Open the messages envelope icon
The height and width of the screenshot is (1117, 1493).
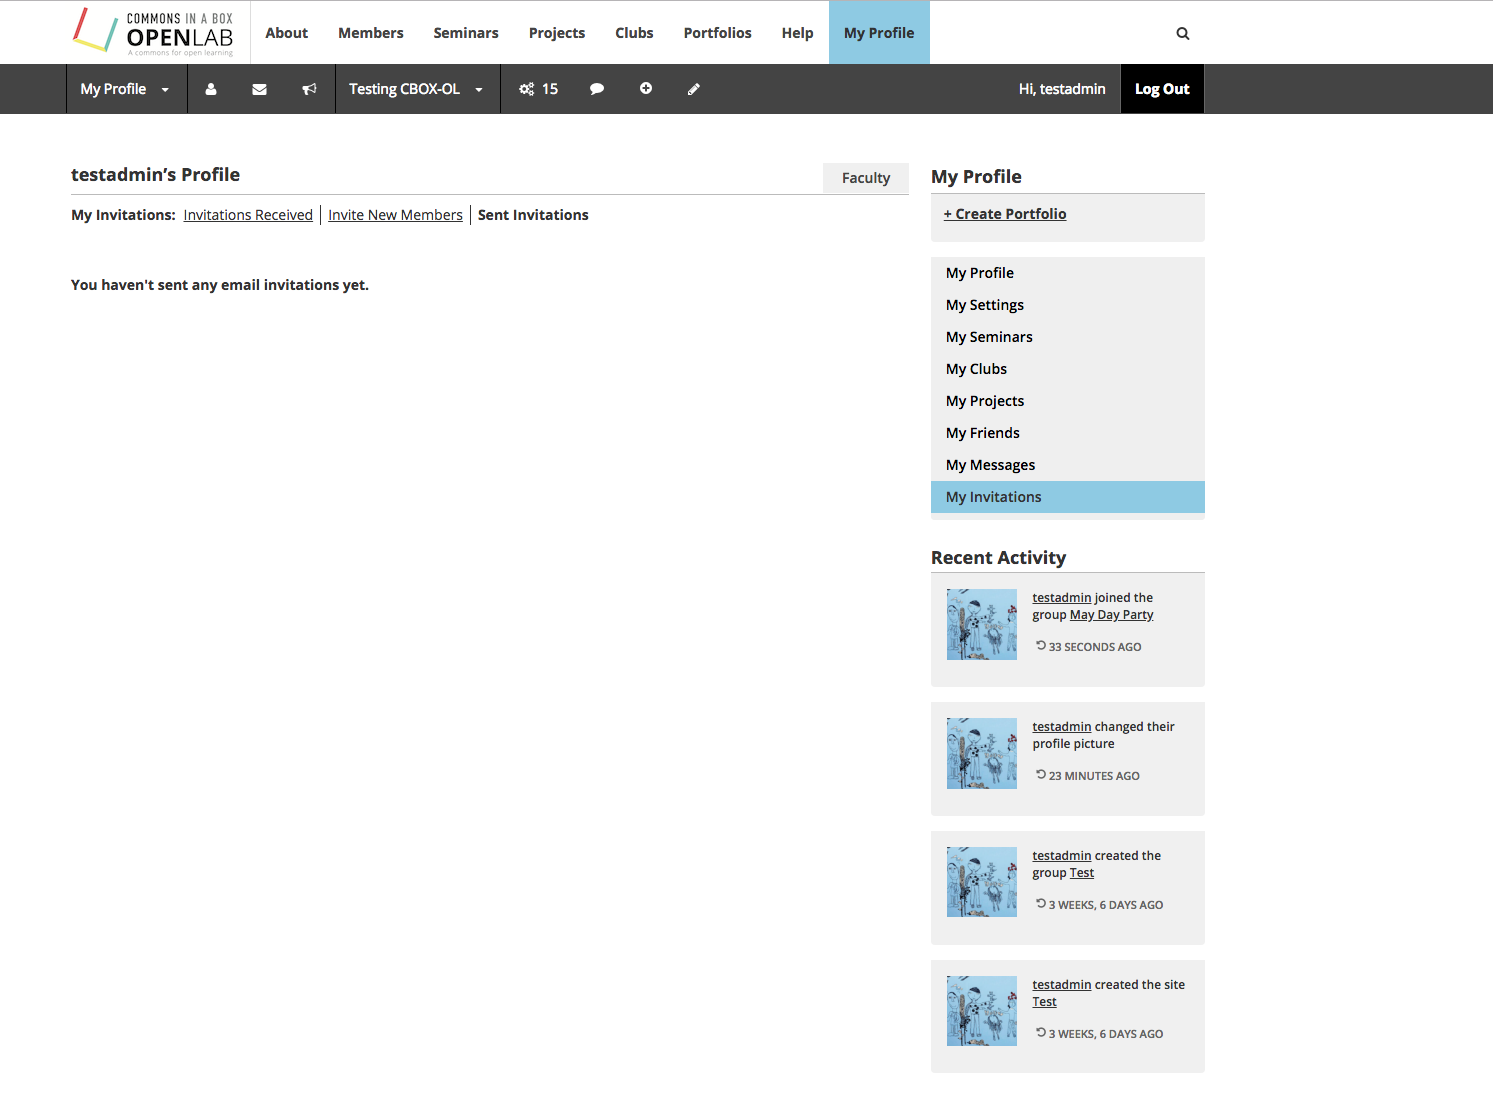(x=259, y=89)
